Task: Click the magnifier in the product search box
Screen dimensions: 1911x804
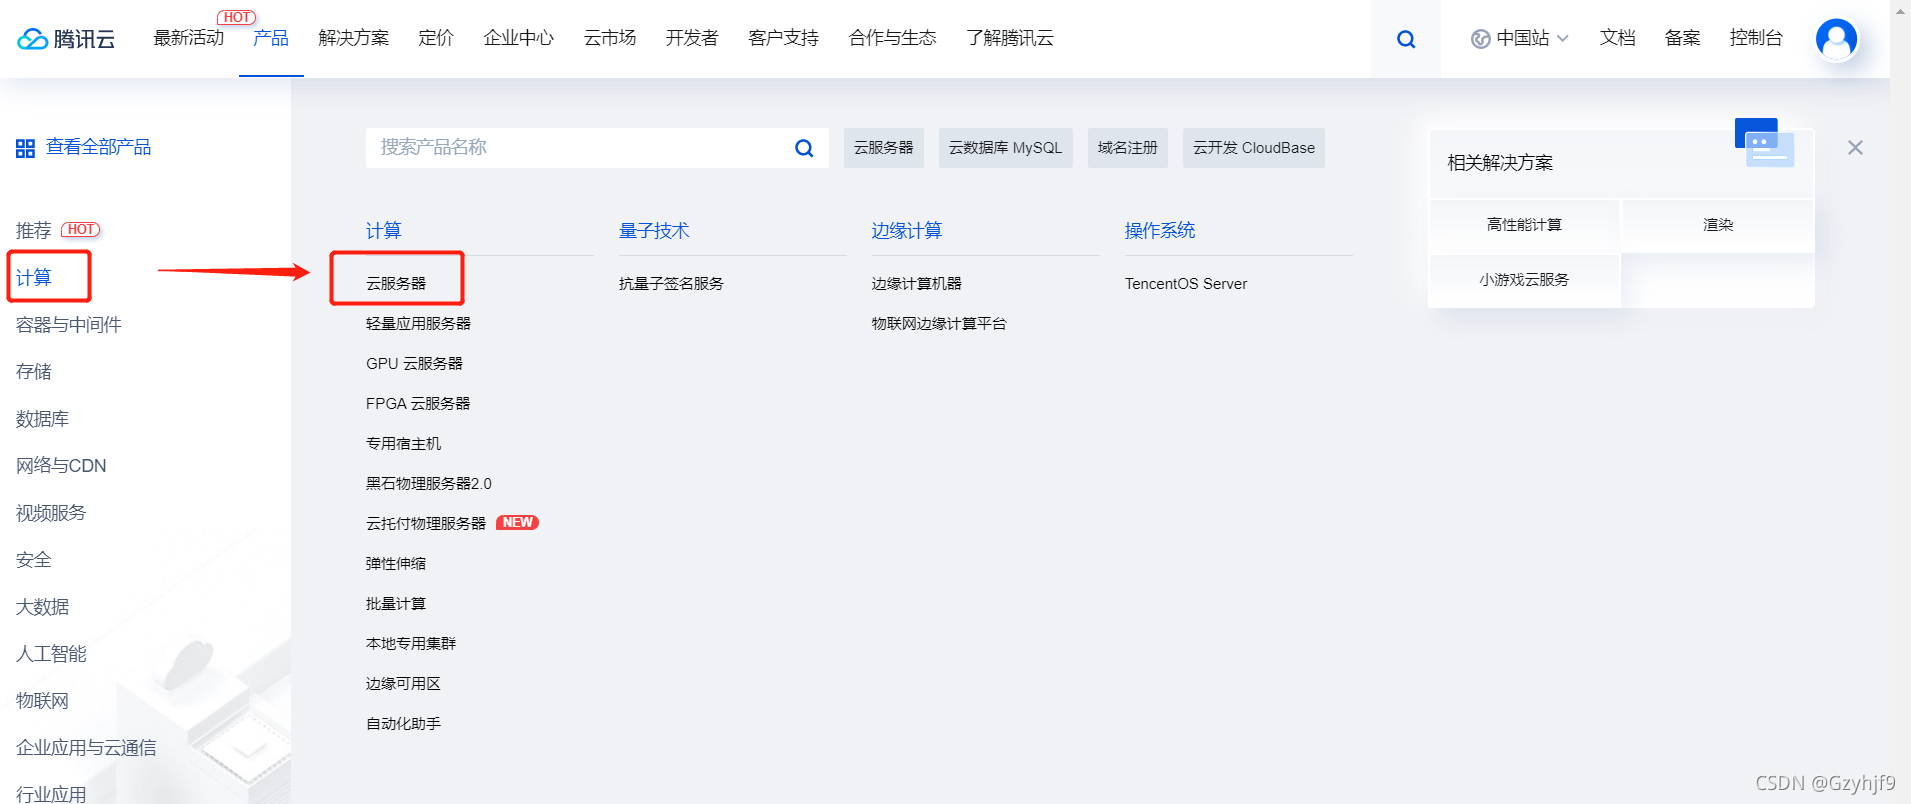Action: point(803,148)
